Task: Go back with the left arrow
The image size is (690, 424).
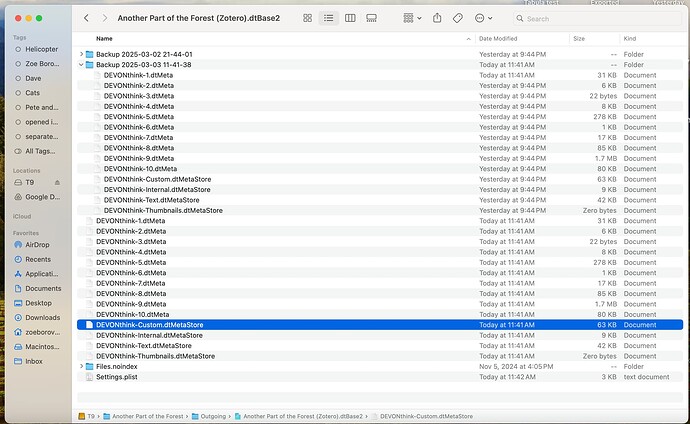Action: tap(87, 18)
